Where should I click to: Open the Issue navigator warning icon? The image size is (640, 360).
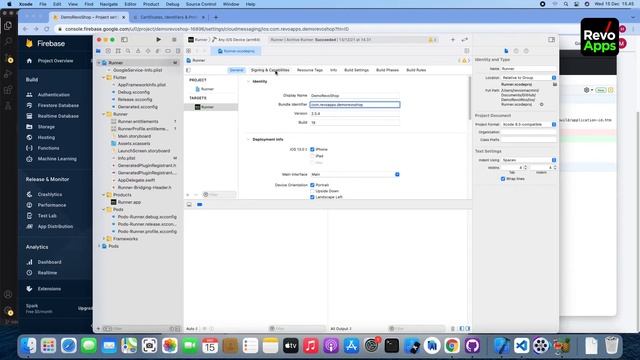click(138, 51)
